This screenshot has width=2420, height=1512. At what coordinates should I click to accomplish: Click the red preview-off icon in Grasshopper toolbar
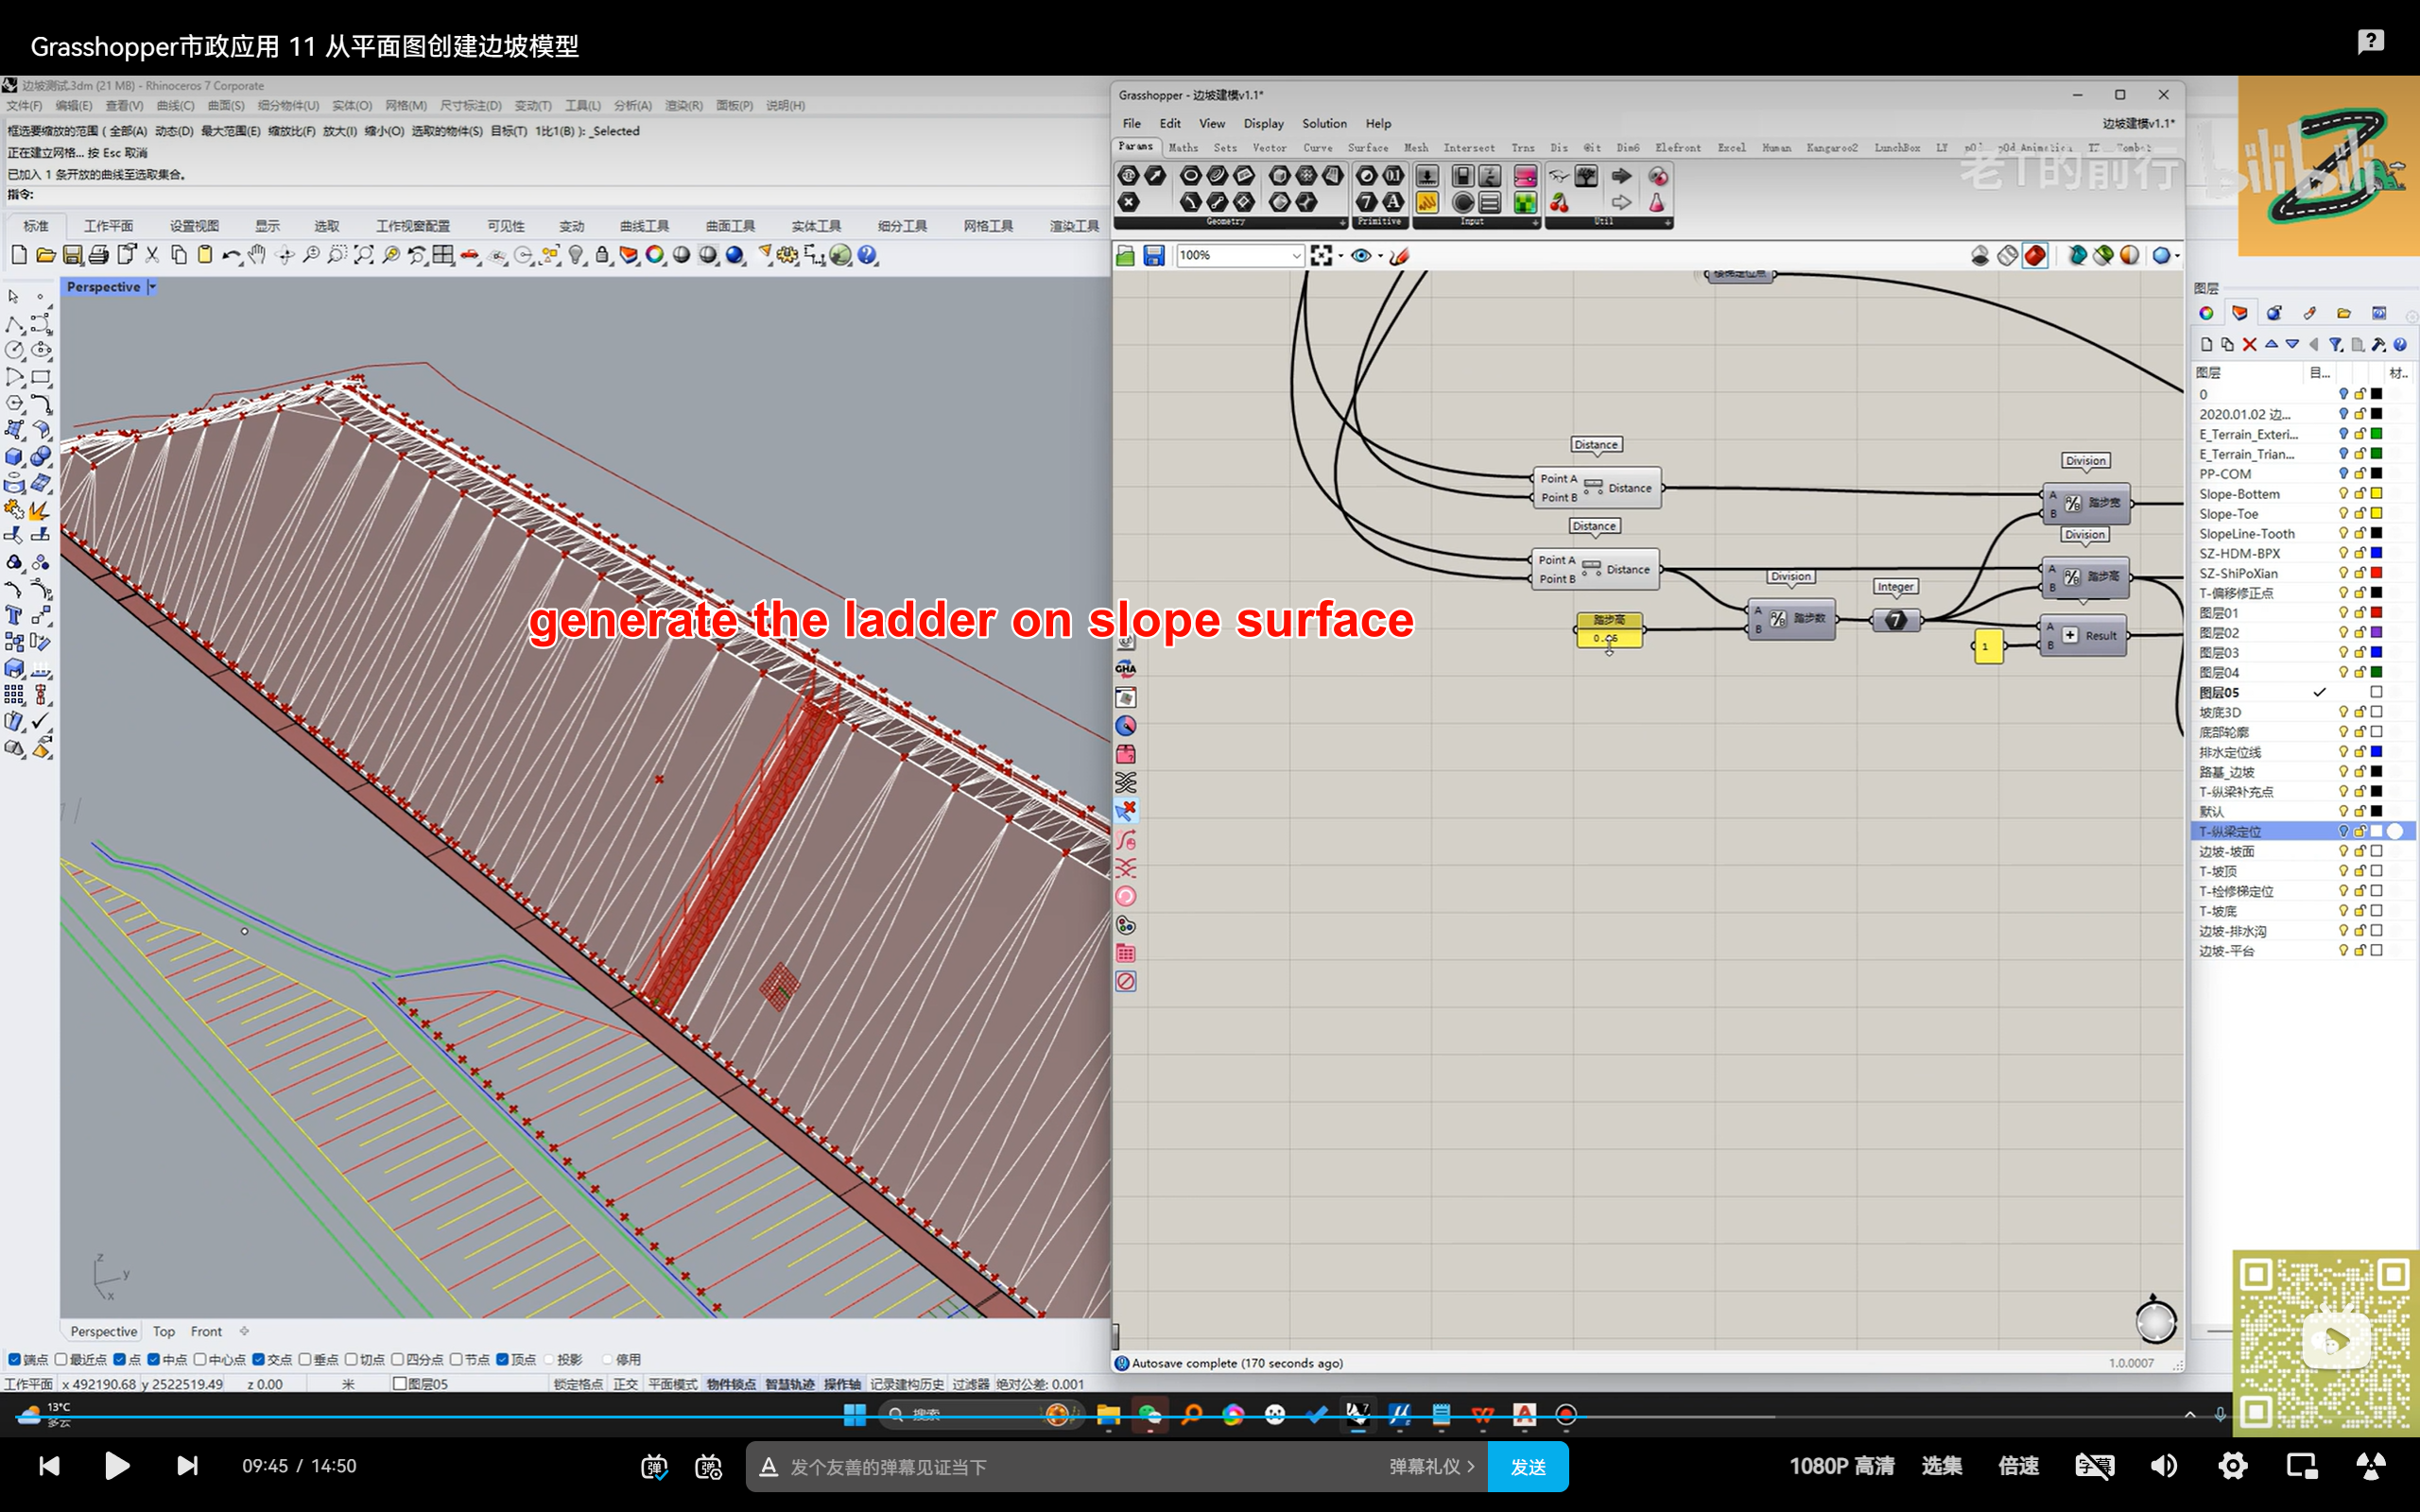tap(2034, 256)
